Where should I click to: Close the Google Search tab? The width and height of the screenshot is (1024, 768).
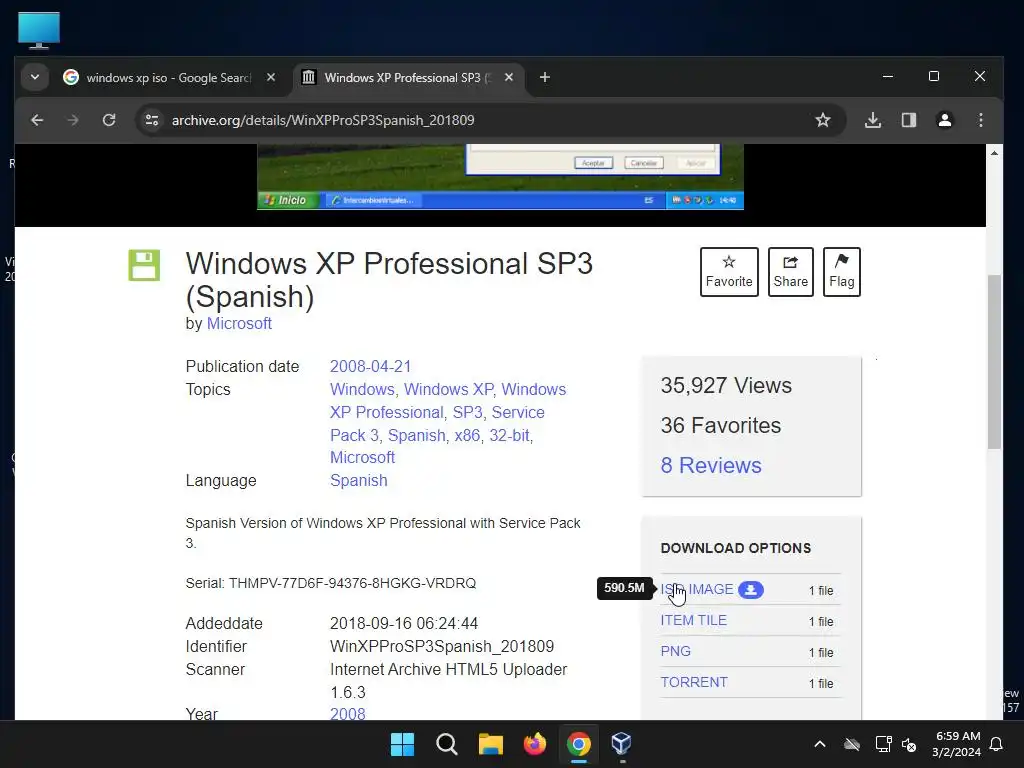tap(271, 78)
